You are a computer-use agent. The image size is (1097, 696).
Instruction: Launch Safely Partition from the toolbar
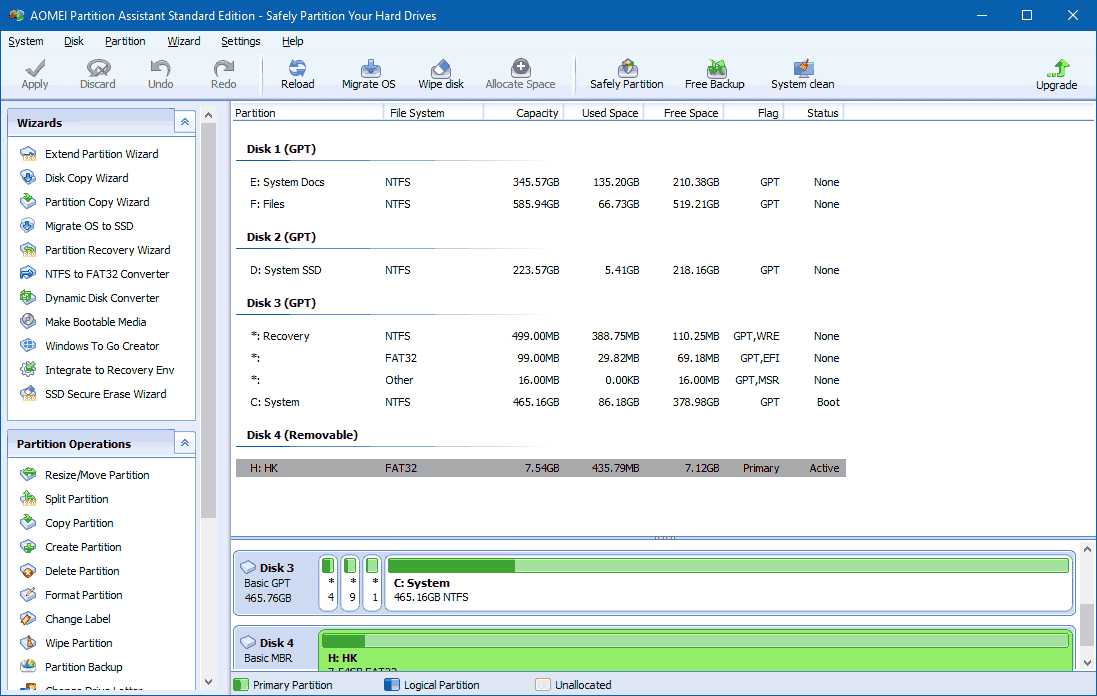point(627,72)
